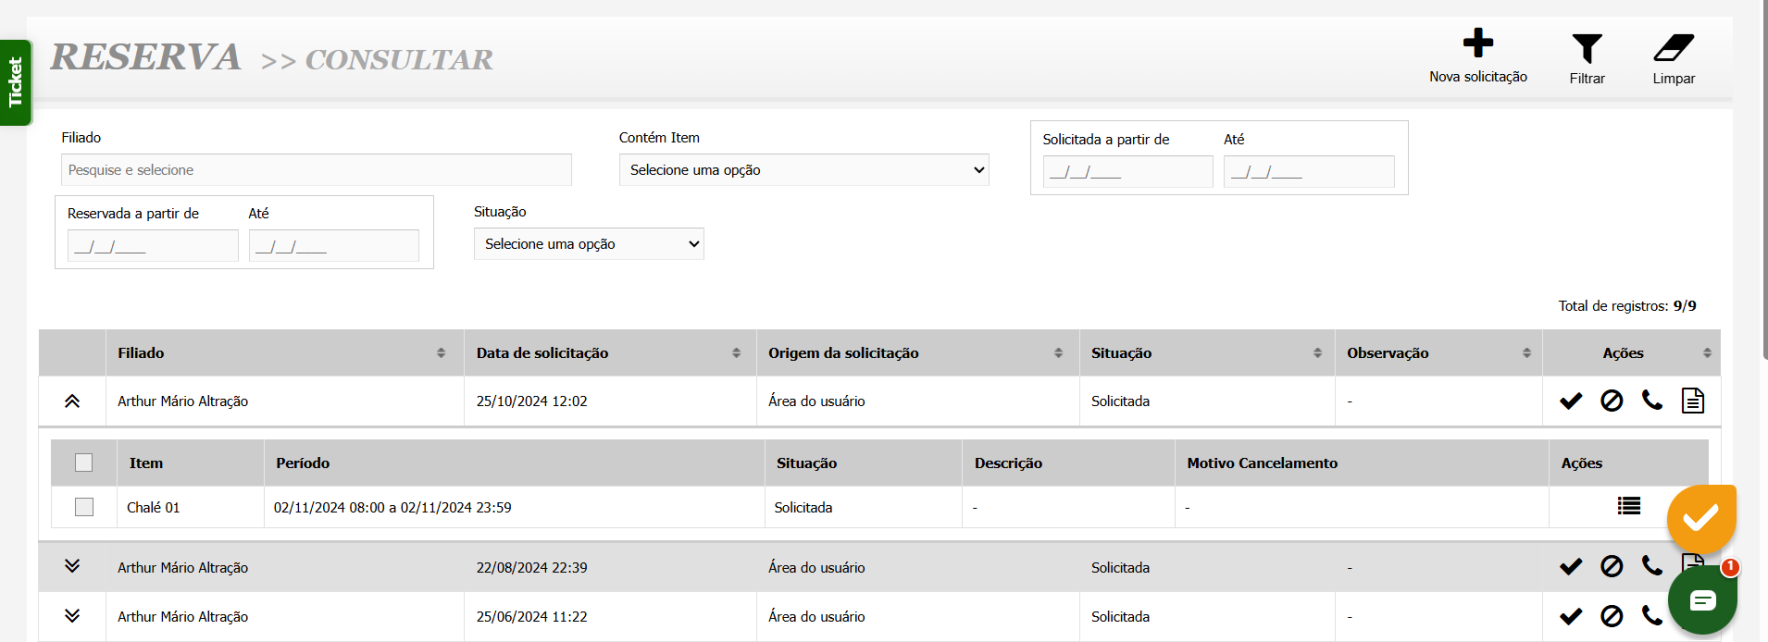Open list actions icon for Chalé 01
The width and height of the screenshot is (1768, 642).
point(1628,506)
